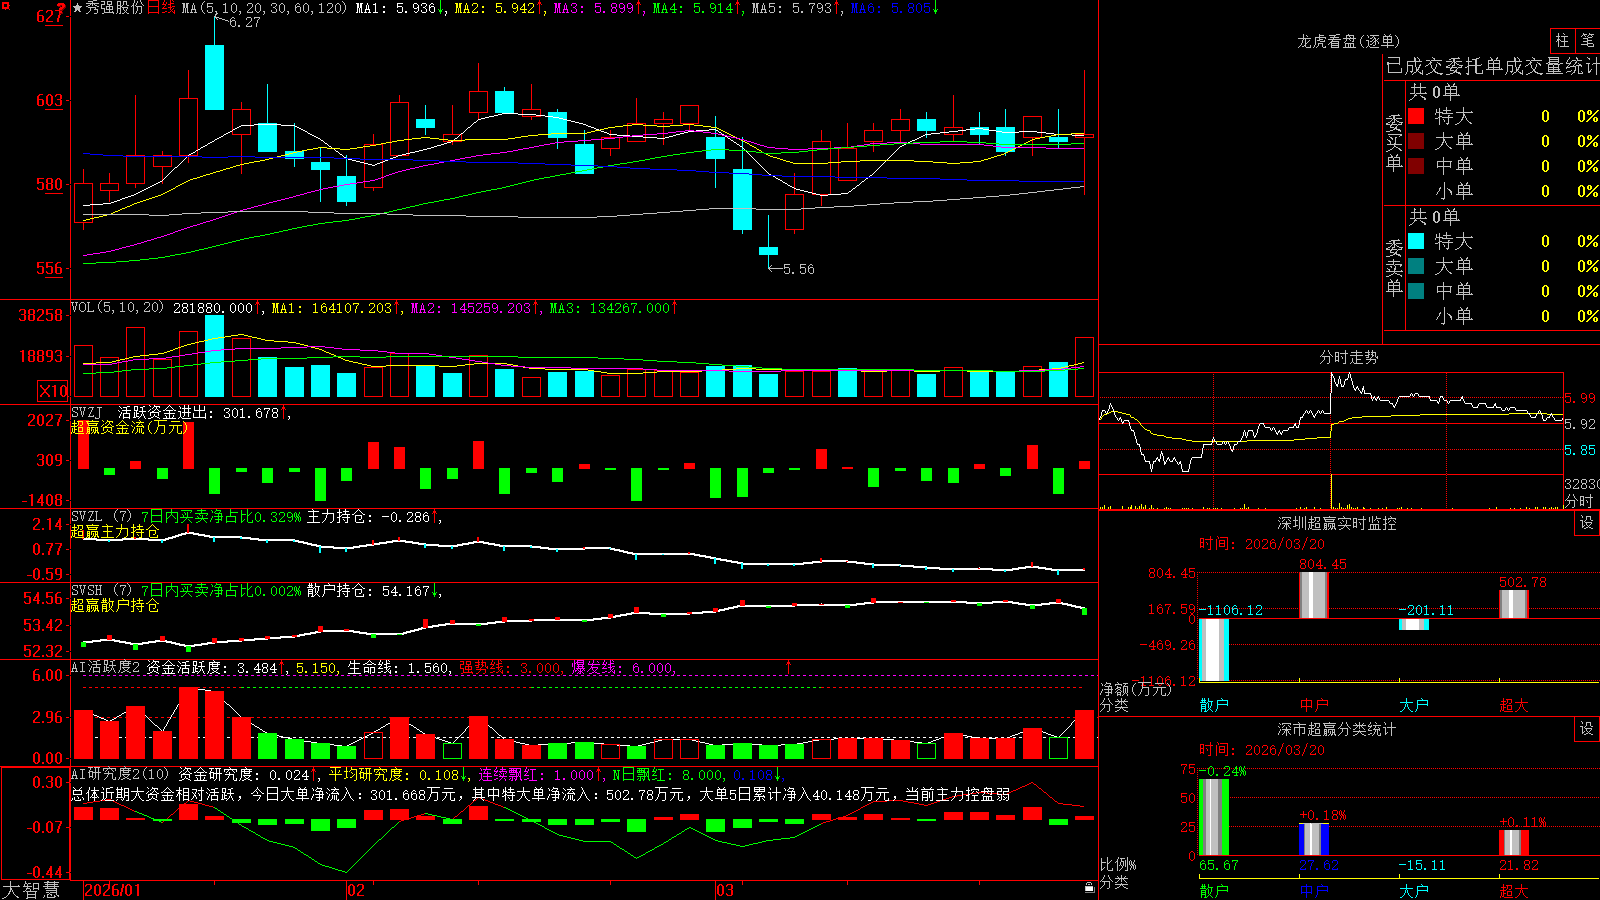Click the red question mark help icon
This screenshot has width=1600, height=900.
point(62,8)
